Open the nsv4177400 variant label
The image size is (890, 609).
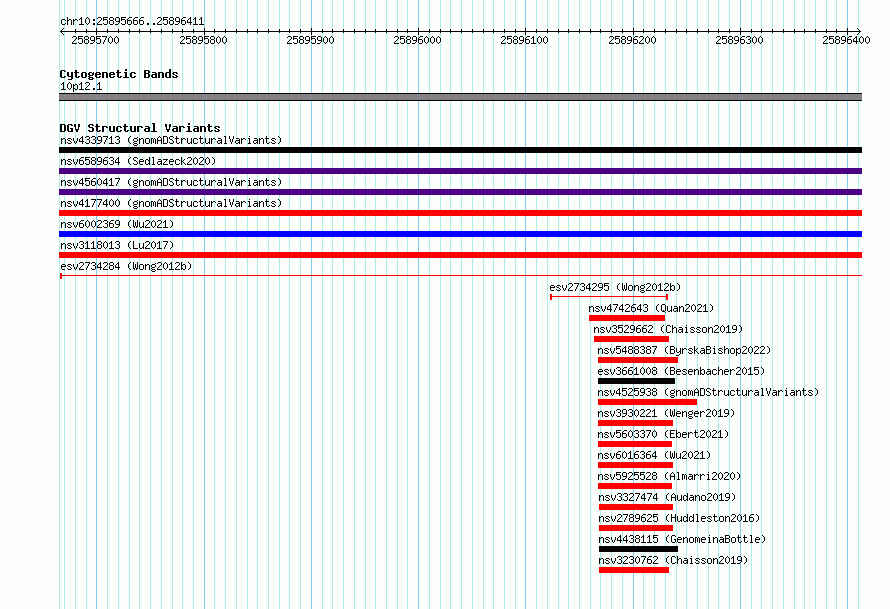coord(171,203)
